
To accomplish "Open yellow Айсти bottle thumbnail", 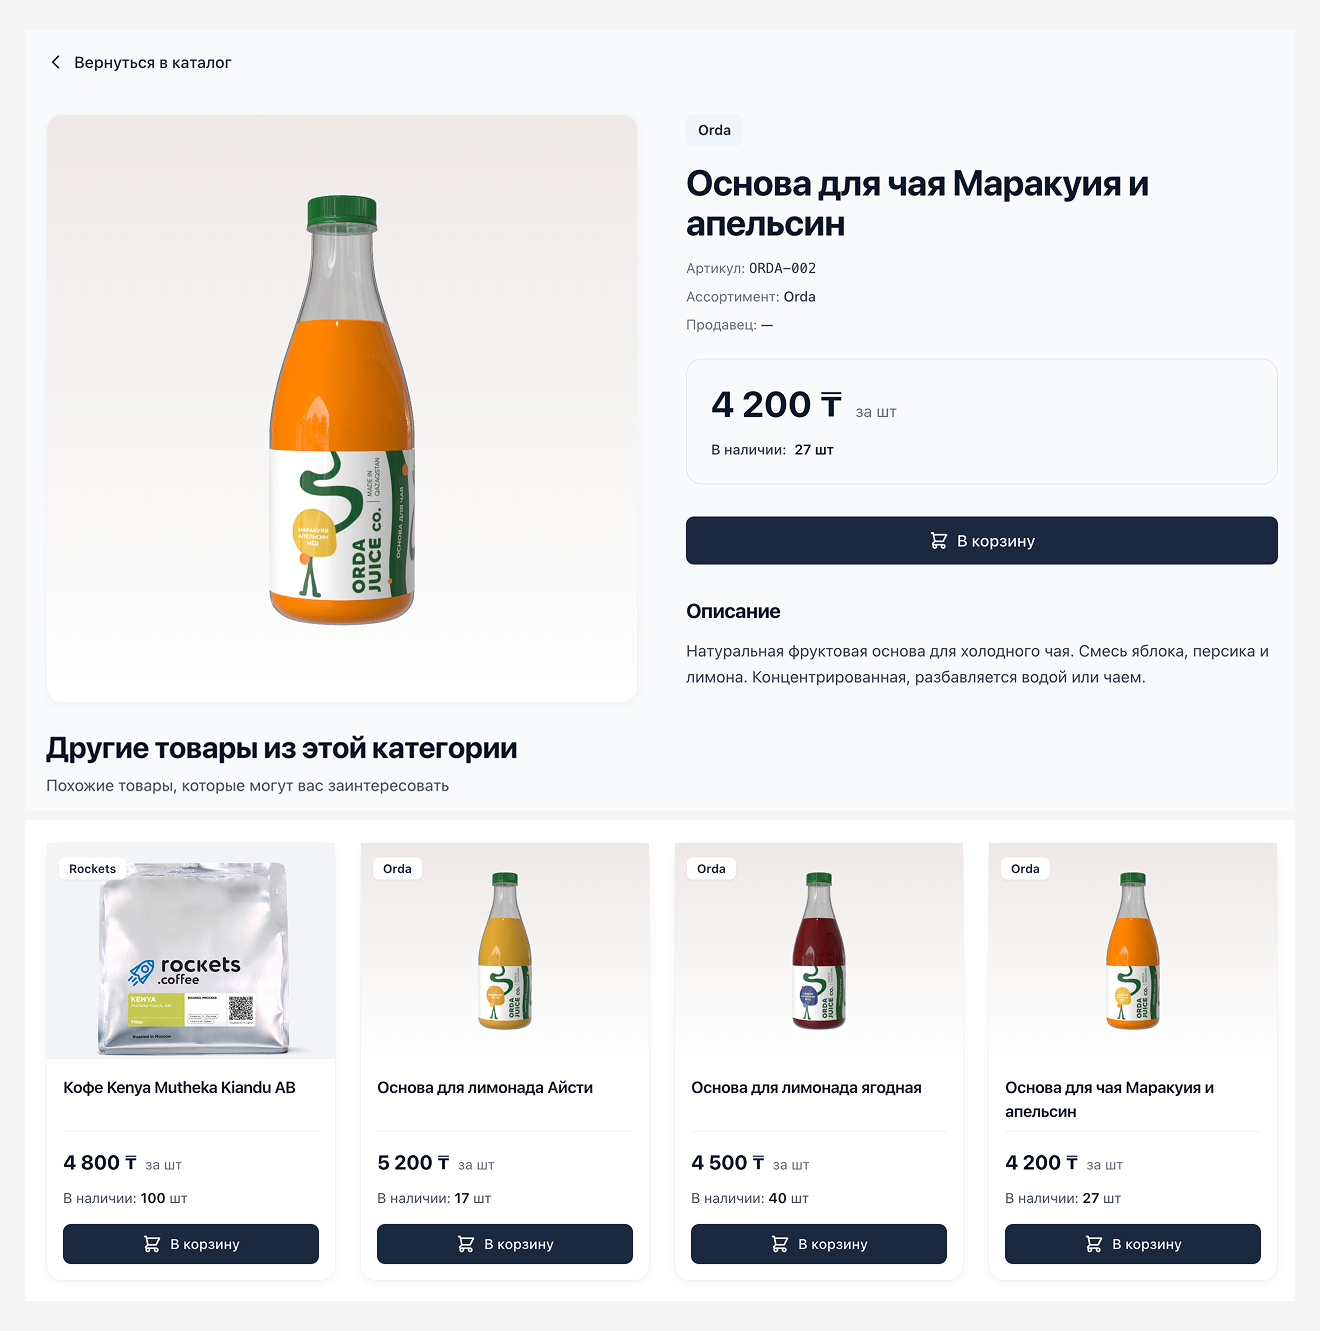I will click(505, 951).
